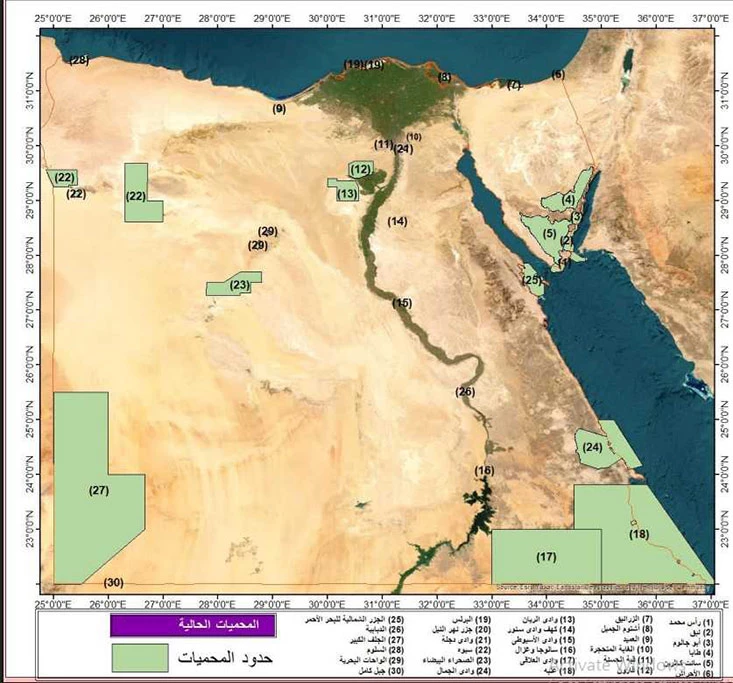The image size is (733, 683).
Task: Click the حدود المحميات legend text
Action: (227, 657)
